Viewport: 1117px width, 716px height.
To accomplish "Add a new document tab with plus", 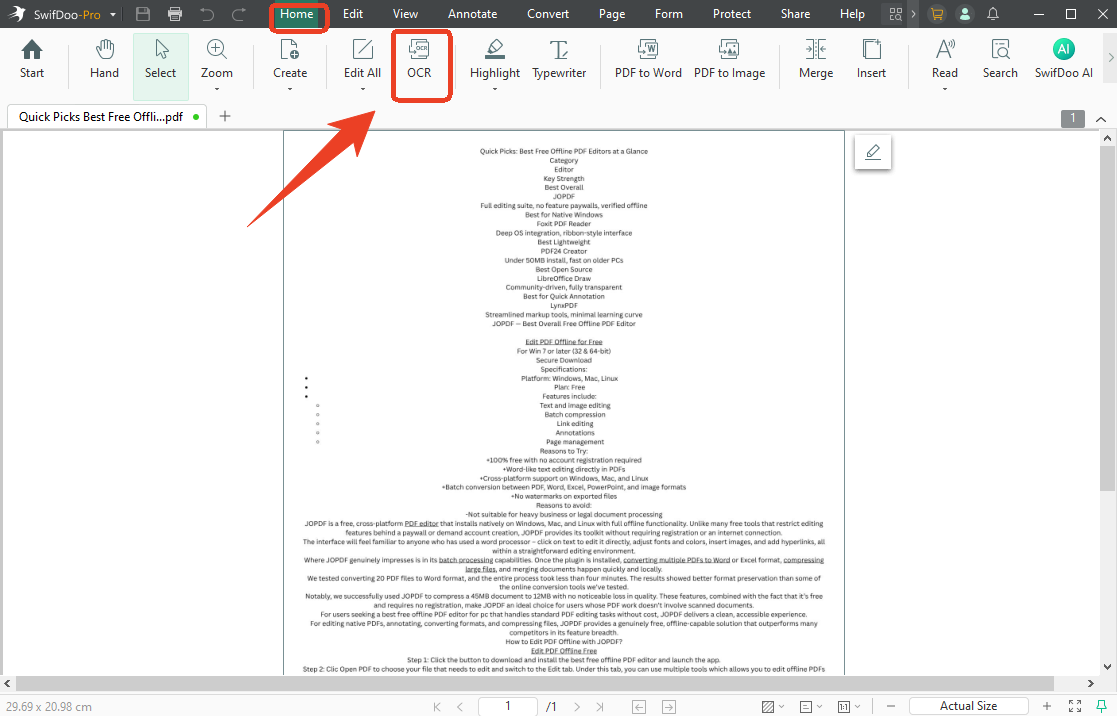I will point(224,116).
